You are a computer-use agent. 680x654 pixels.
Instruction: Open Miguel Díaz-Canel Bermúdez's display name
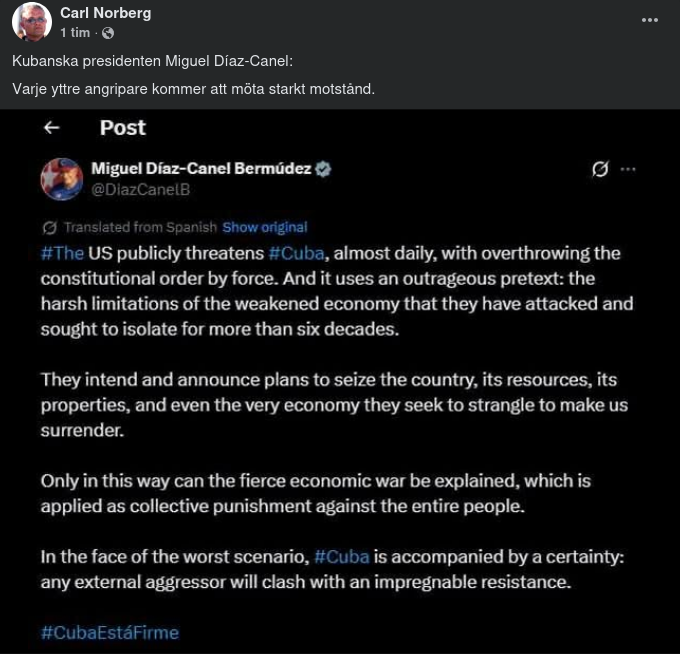coord(200,169)
